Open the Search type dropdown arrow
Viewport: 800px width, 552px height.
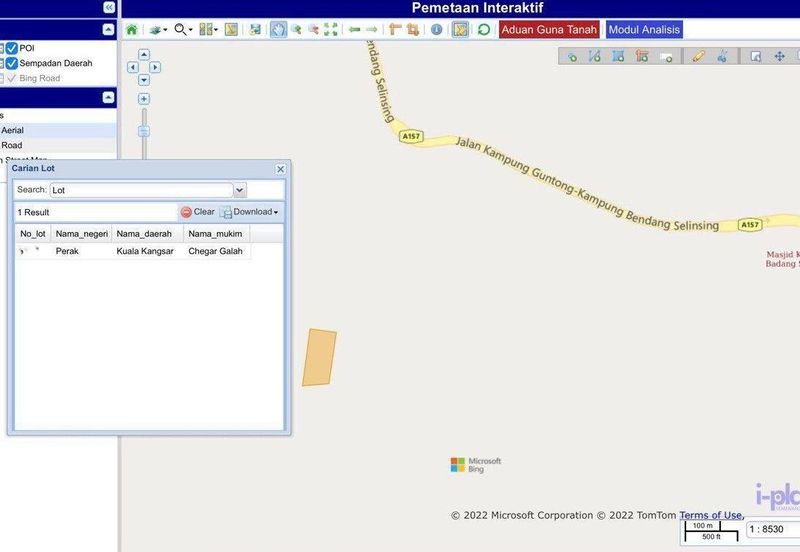pyautogui.click(x=239, y=190)
